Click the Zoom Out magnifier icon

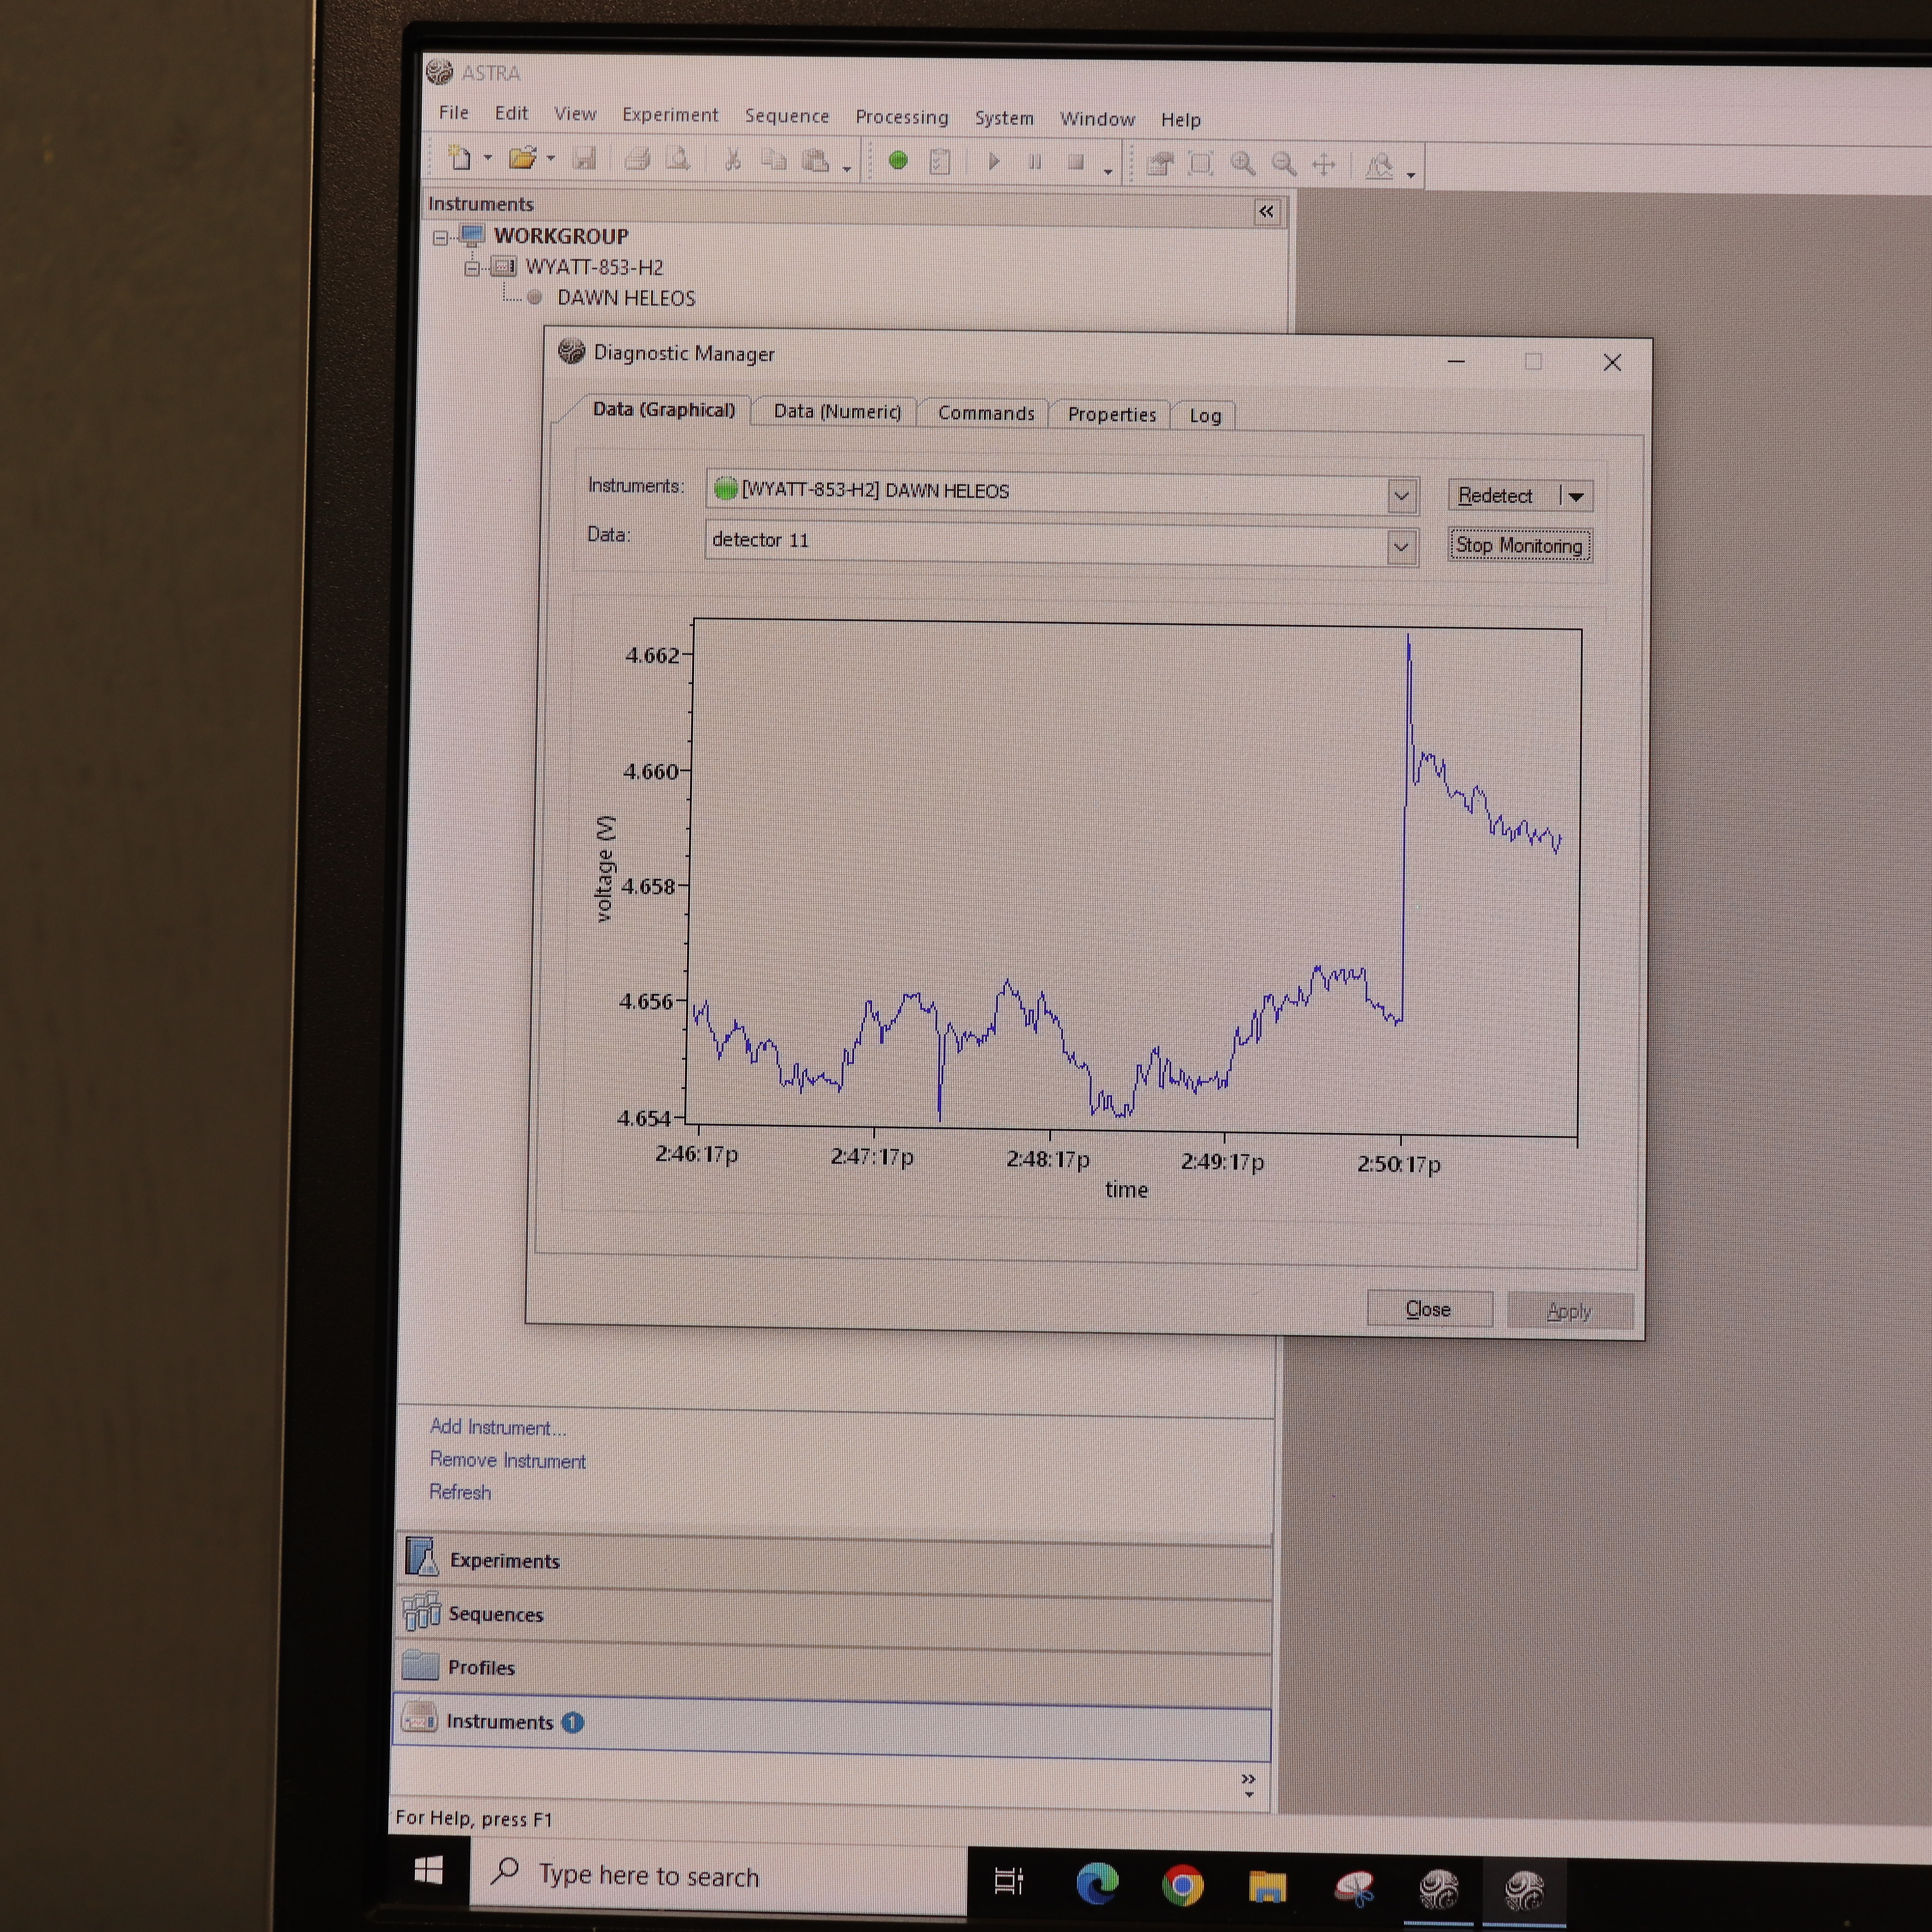point(1284,165)
